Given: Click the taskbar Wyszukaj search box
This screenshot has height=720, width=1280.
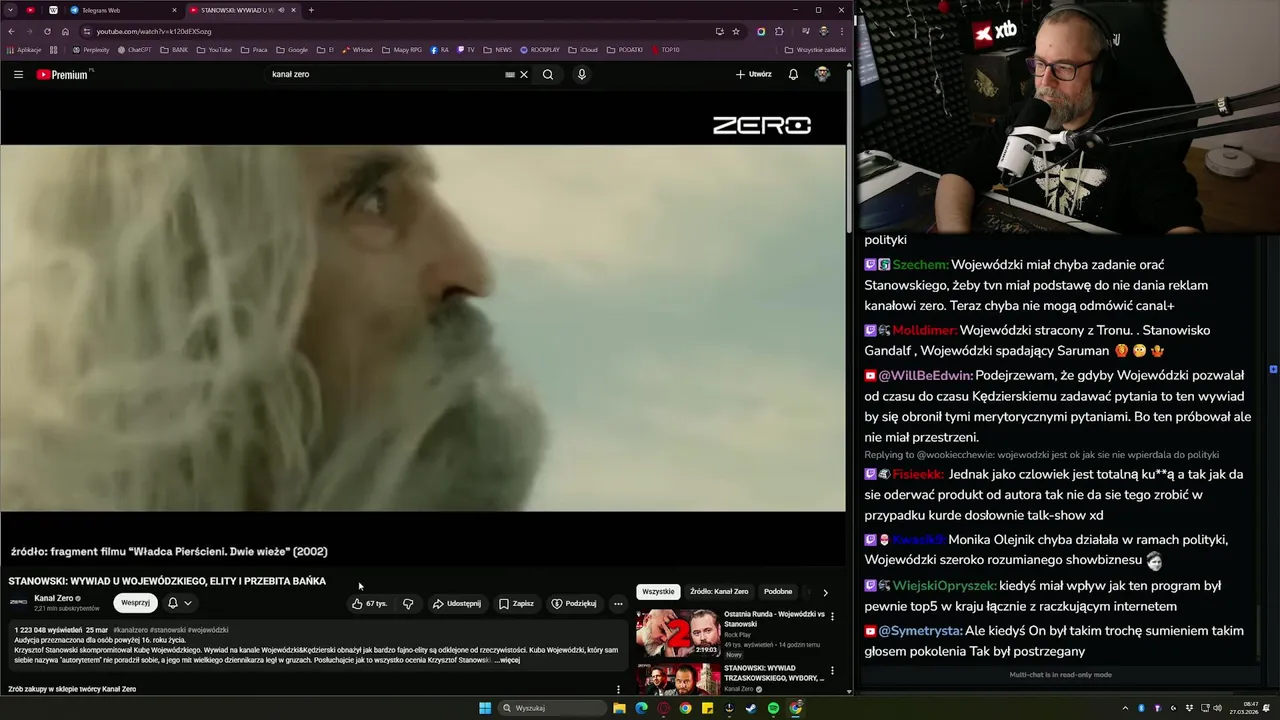Looking at the screenshot, I should pos(553,708).
